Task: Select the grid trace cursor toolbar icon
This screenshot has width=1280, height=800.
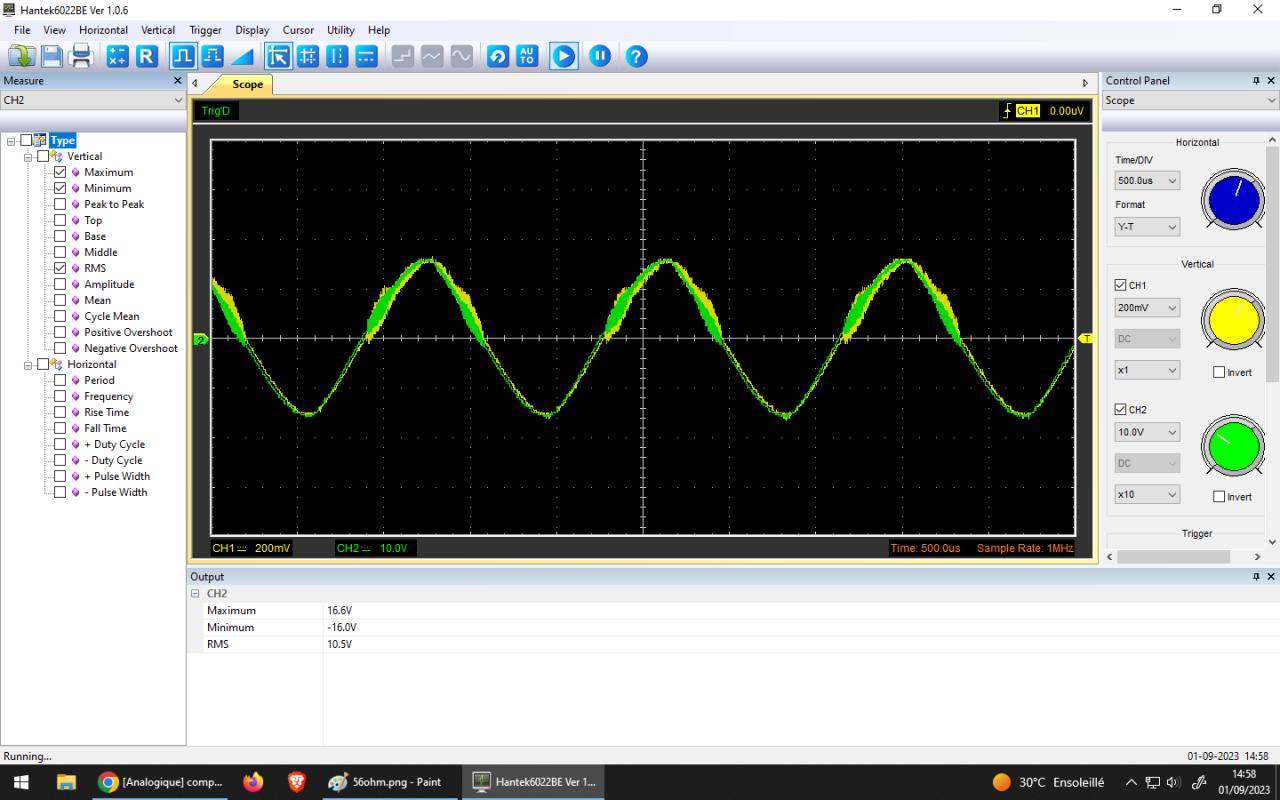Action: point(308,56)
